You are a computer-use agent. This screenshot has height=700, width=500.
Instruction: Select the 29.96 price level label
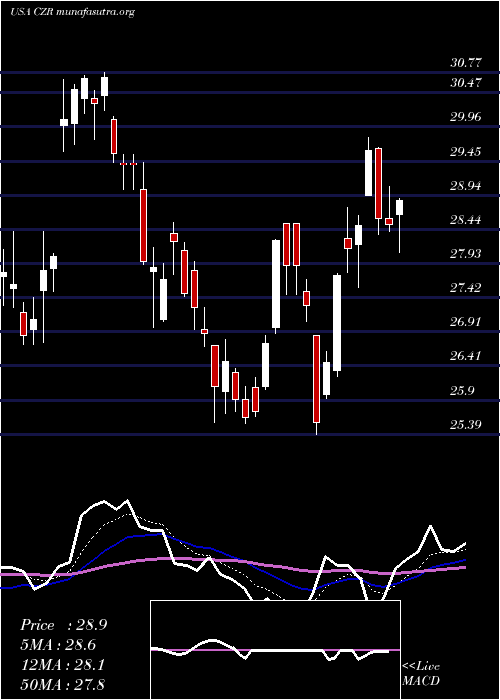(x=466, y=117)
